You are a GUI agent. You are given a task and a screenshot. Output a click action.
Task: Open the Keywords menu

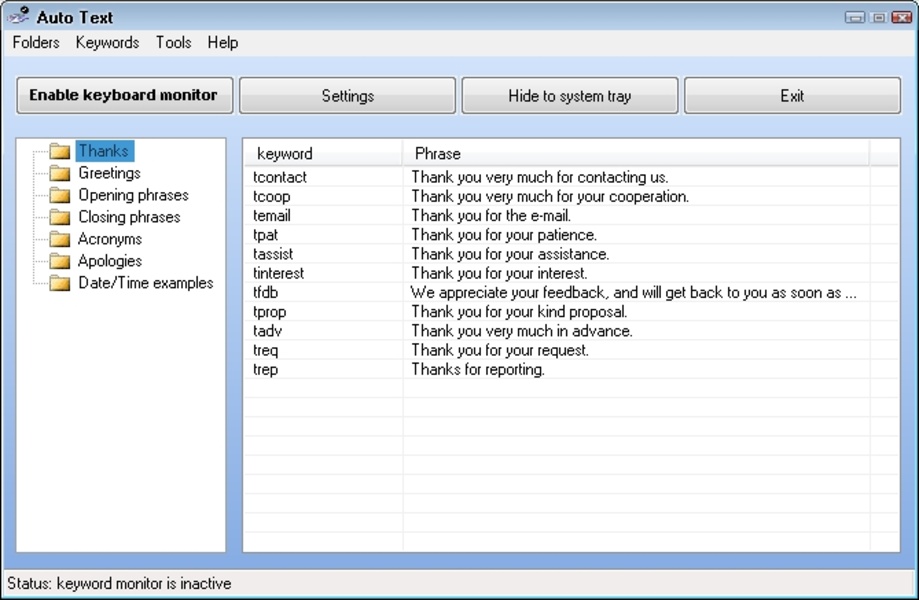click(107, 43)
